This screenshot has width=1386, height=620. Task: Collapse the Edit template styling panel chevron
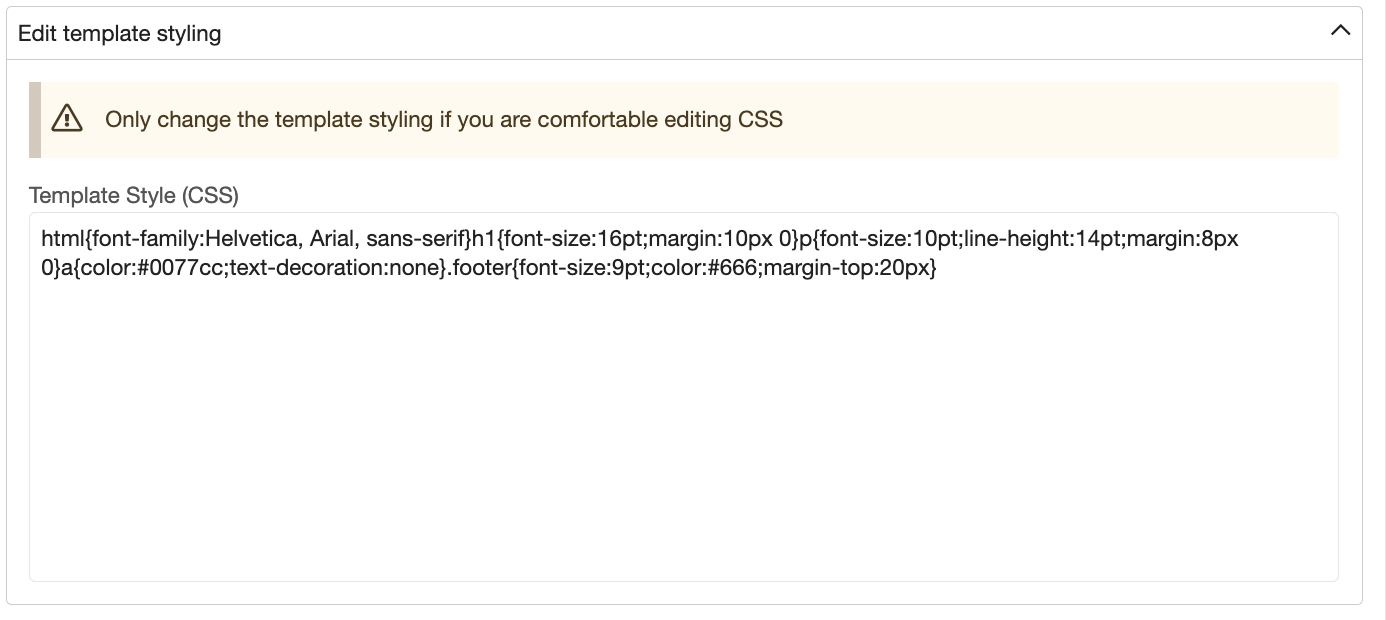tap(1340, 32)
